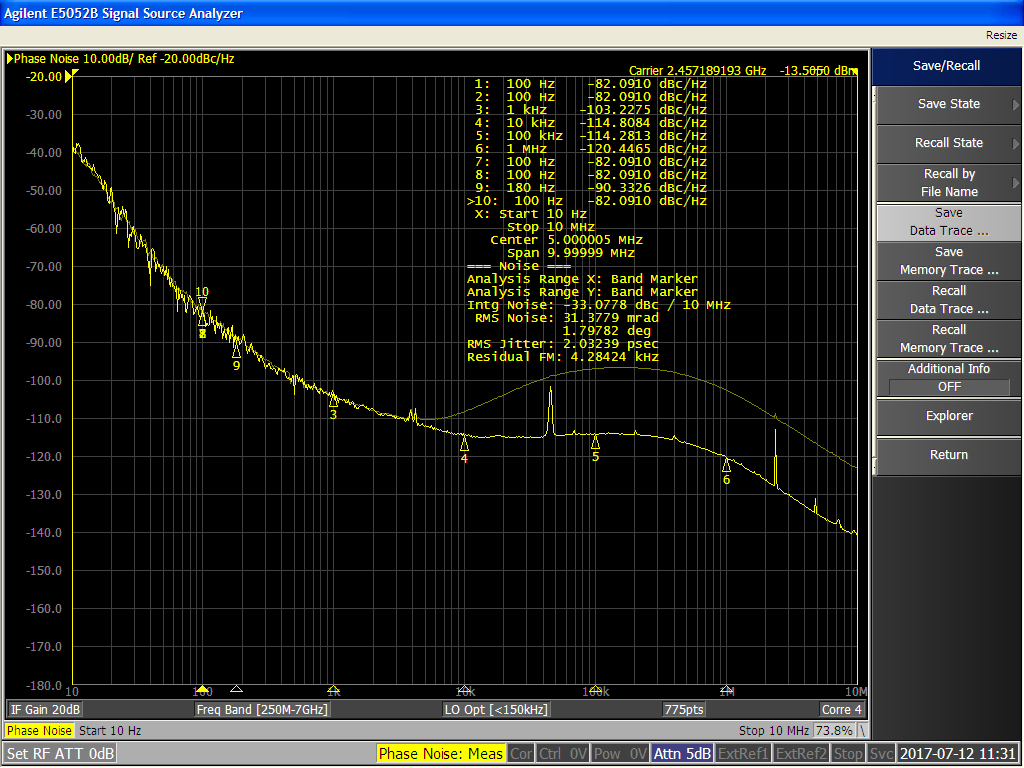
Task: Click the Cor status indicator
Action: (521, 754)
